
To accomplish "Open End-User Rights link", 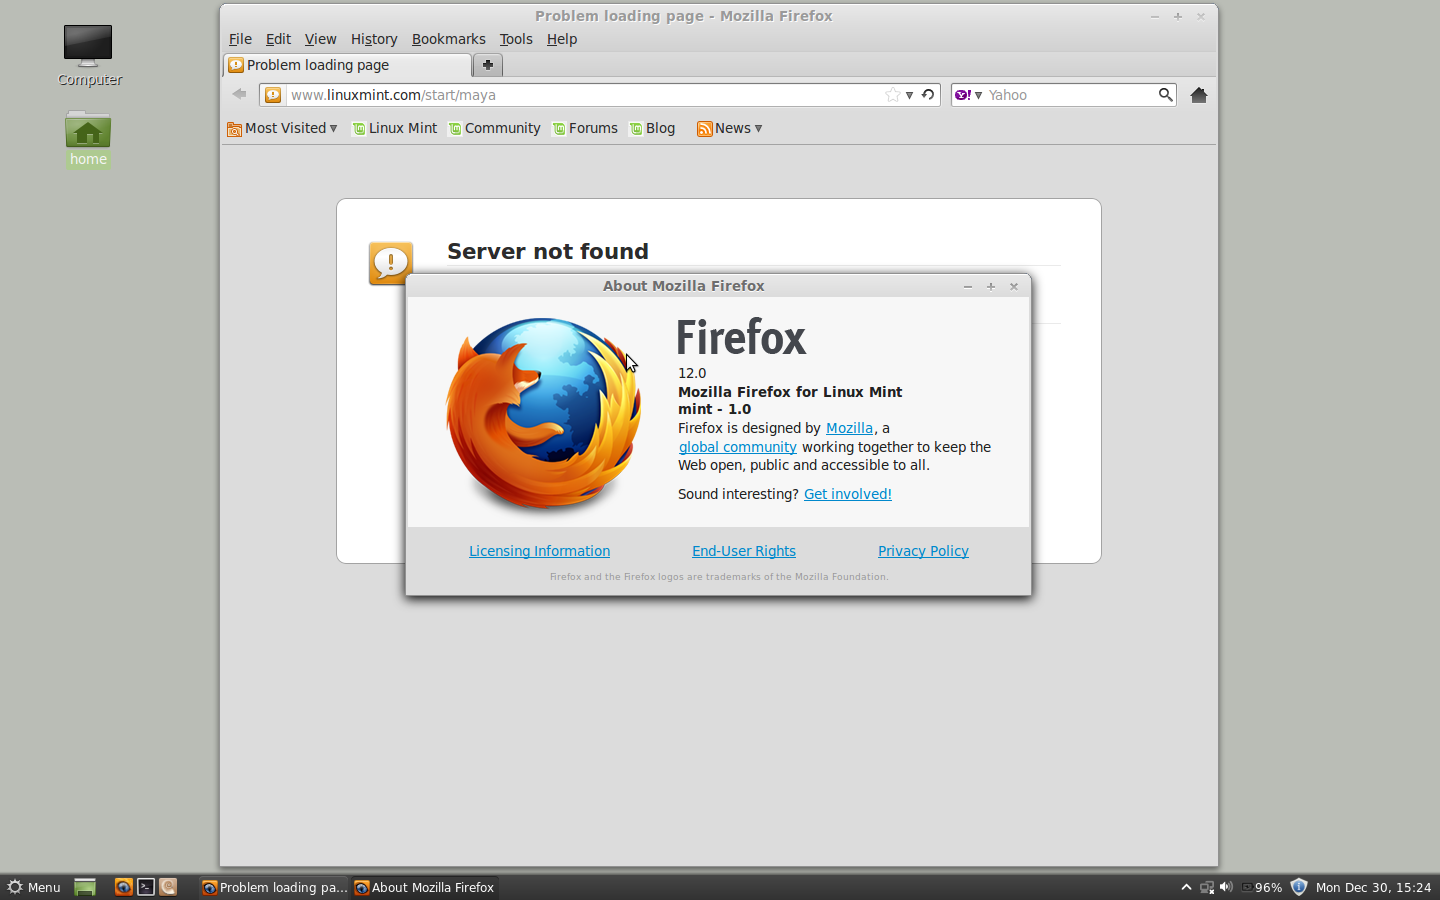I will [x=744, y=551].
